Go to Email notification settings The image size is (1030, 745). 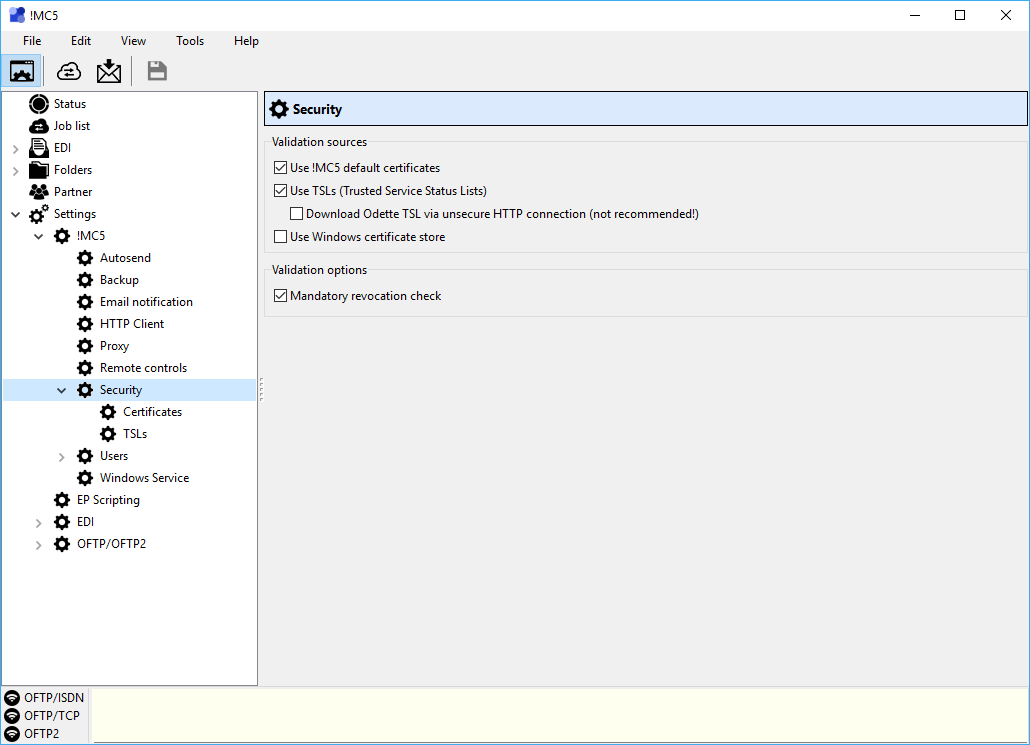click(146, 302)
